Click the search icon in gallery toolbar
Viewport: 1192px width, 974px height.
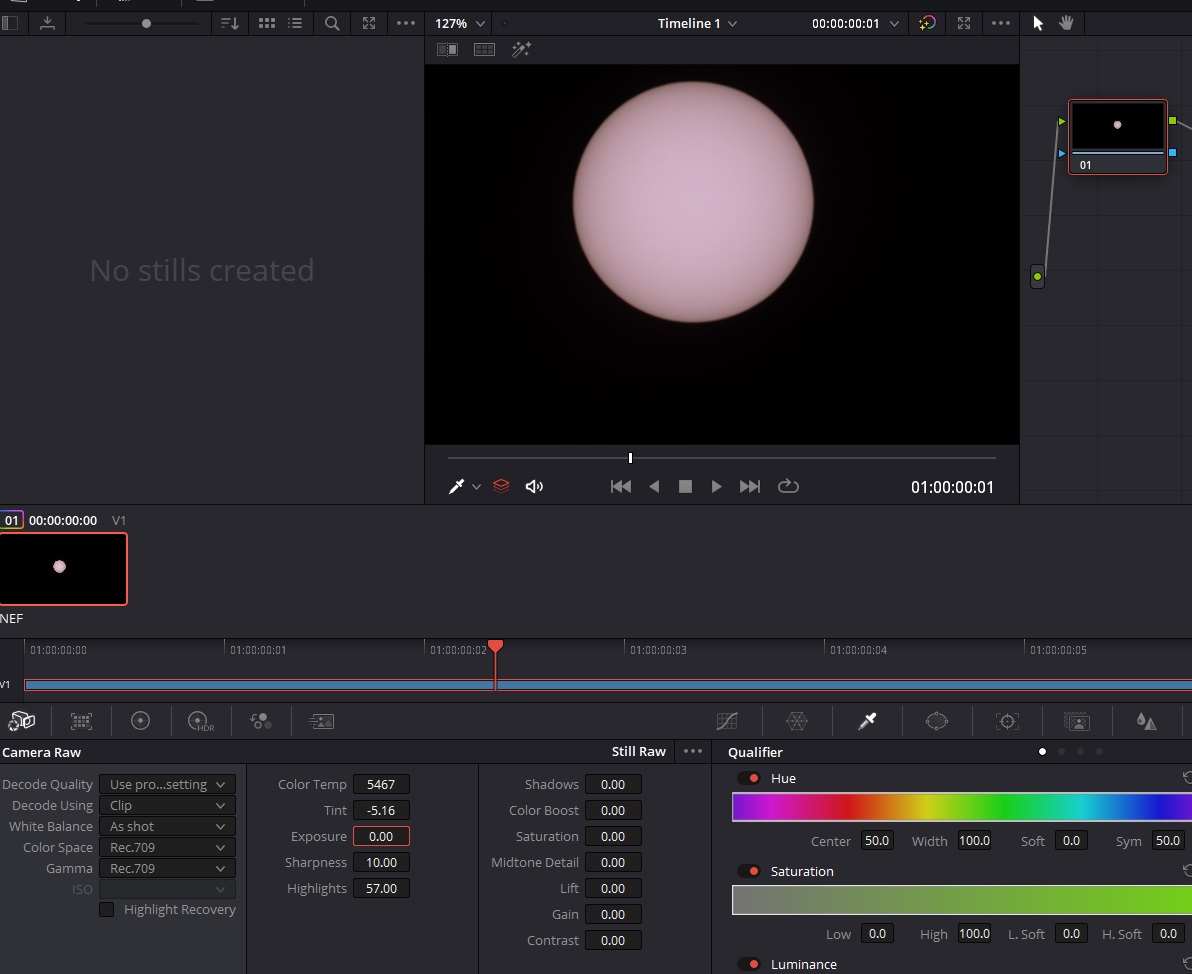click(332, 23)
